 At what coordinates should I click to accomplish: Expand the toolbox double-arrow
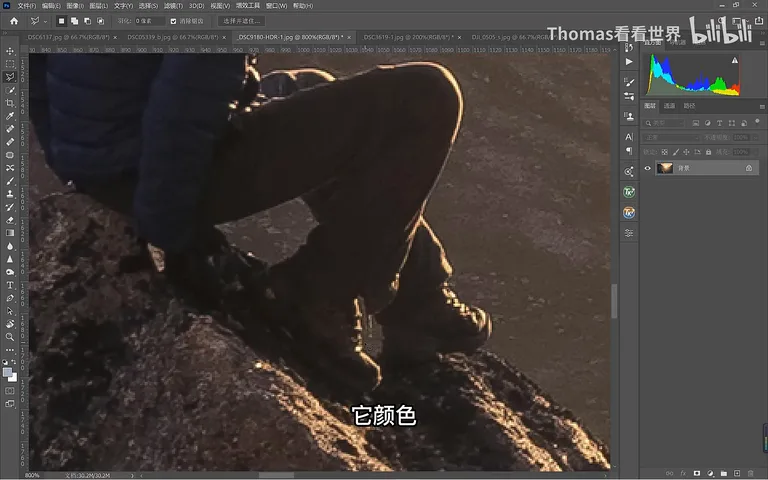[x=5, y=33]
